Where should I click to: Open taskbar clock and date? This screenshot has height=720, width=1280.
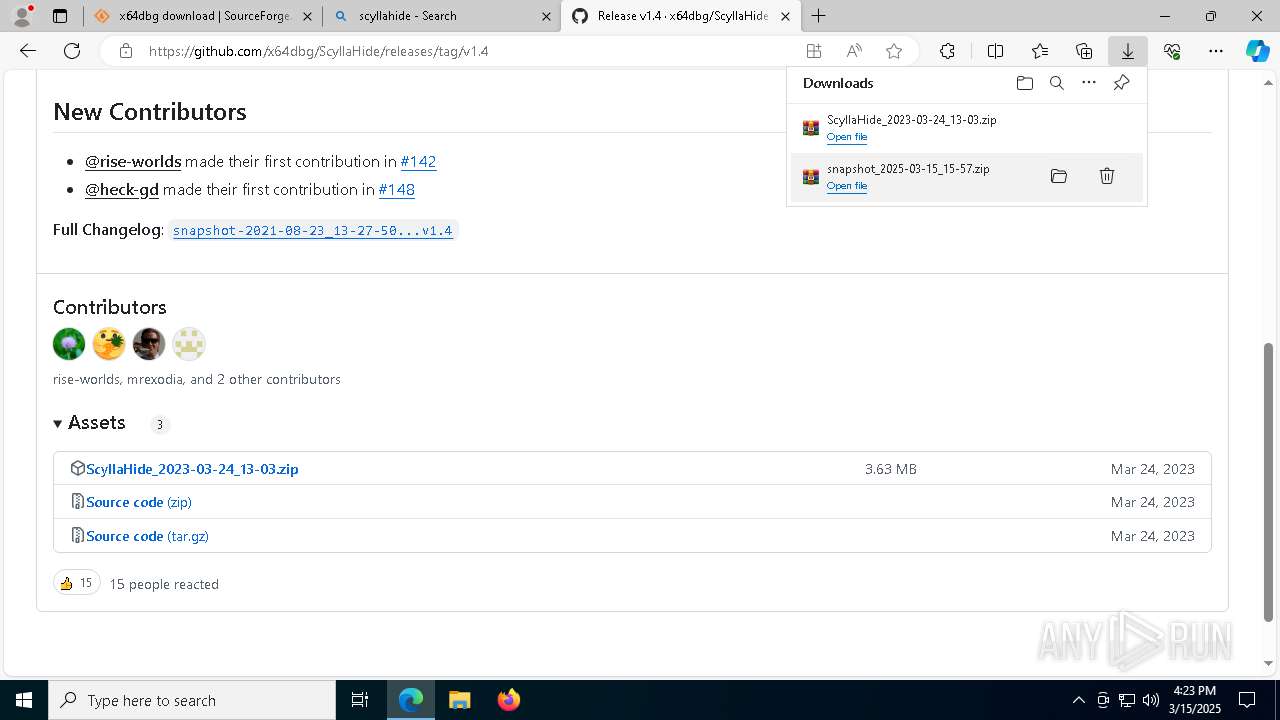(x=1194, y=700)
